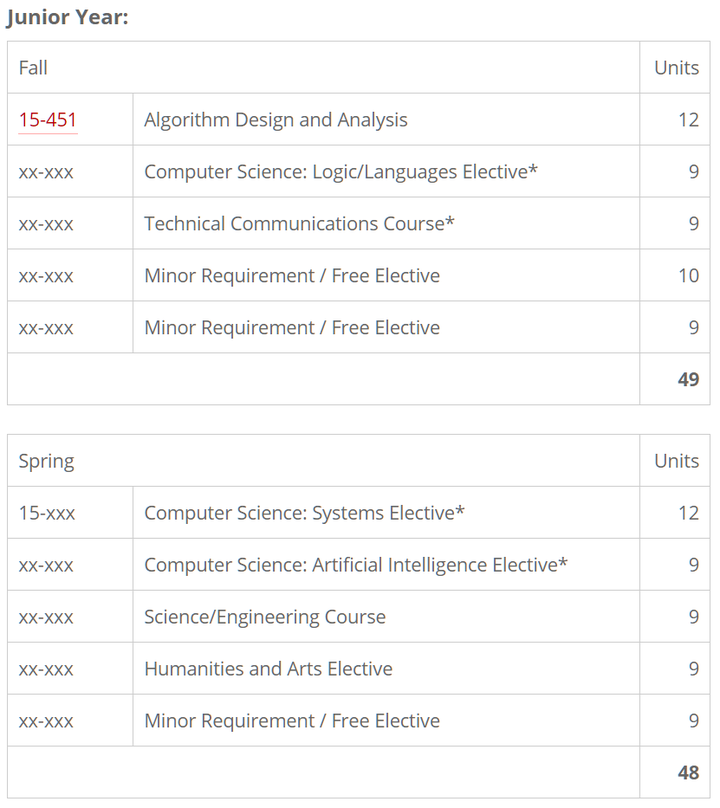This screenshot has width=720, height=808.
Task: Click the 12 units for Systems Elective
Action: click(x=688, y=513)
